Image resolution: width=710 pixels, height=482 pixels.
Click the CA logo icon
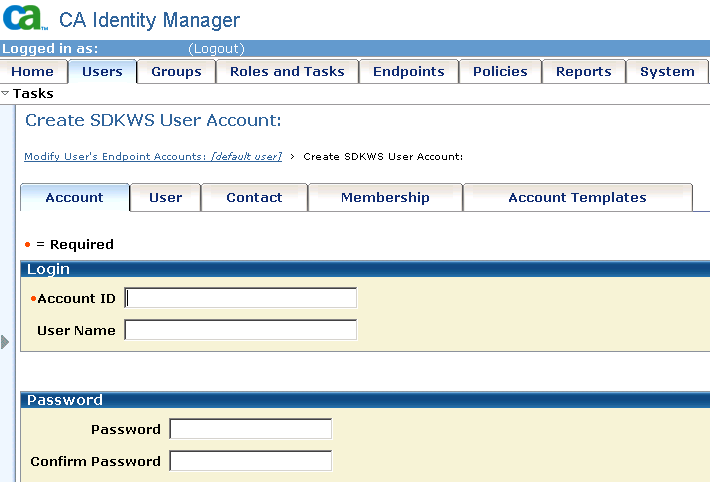25,18
